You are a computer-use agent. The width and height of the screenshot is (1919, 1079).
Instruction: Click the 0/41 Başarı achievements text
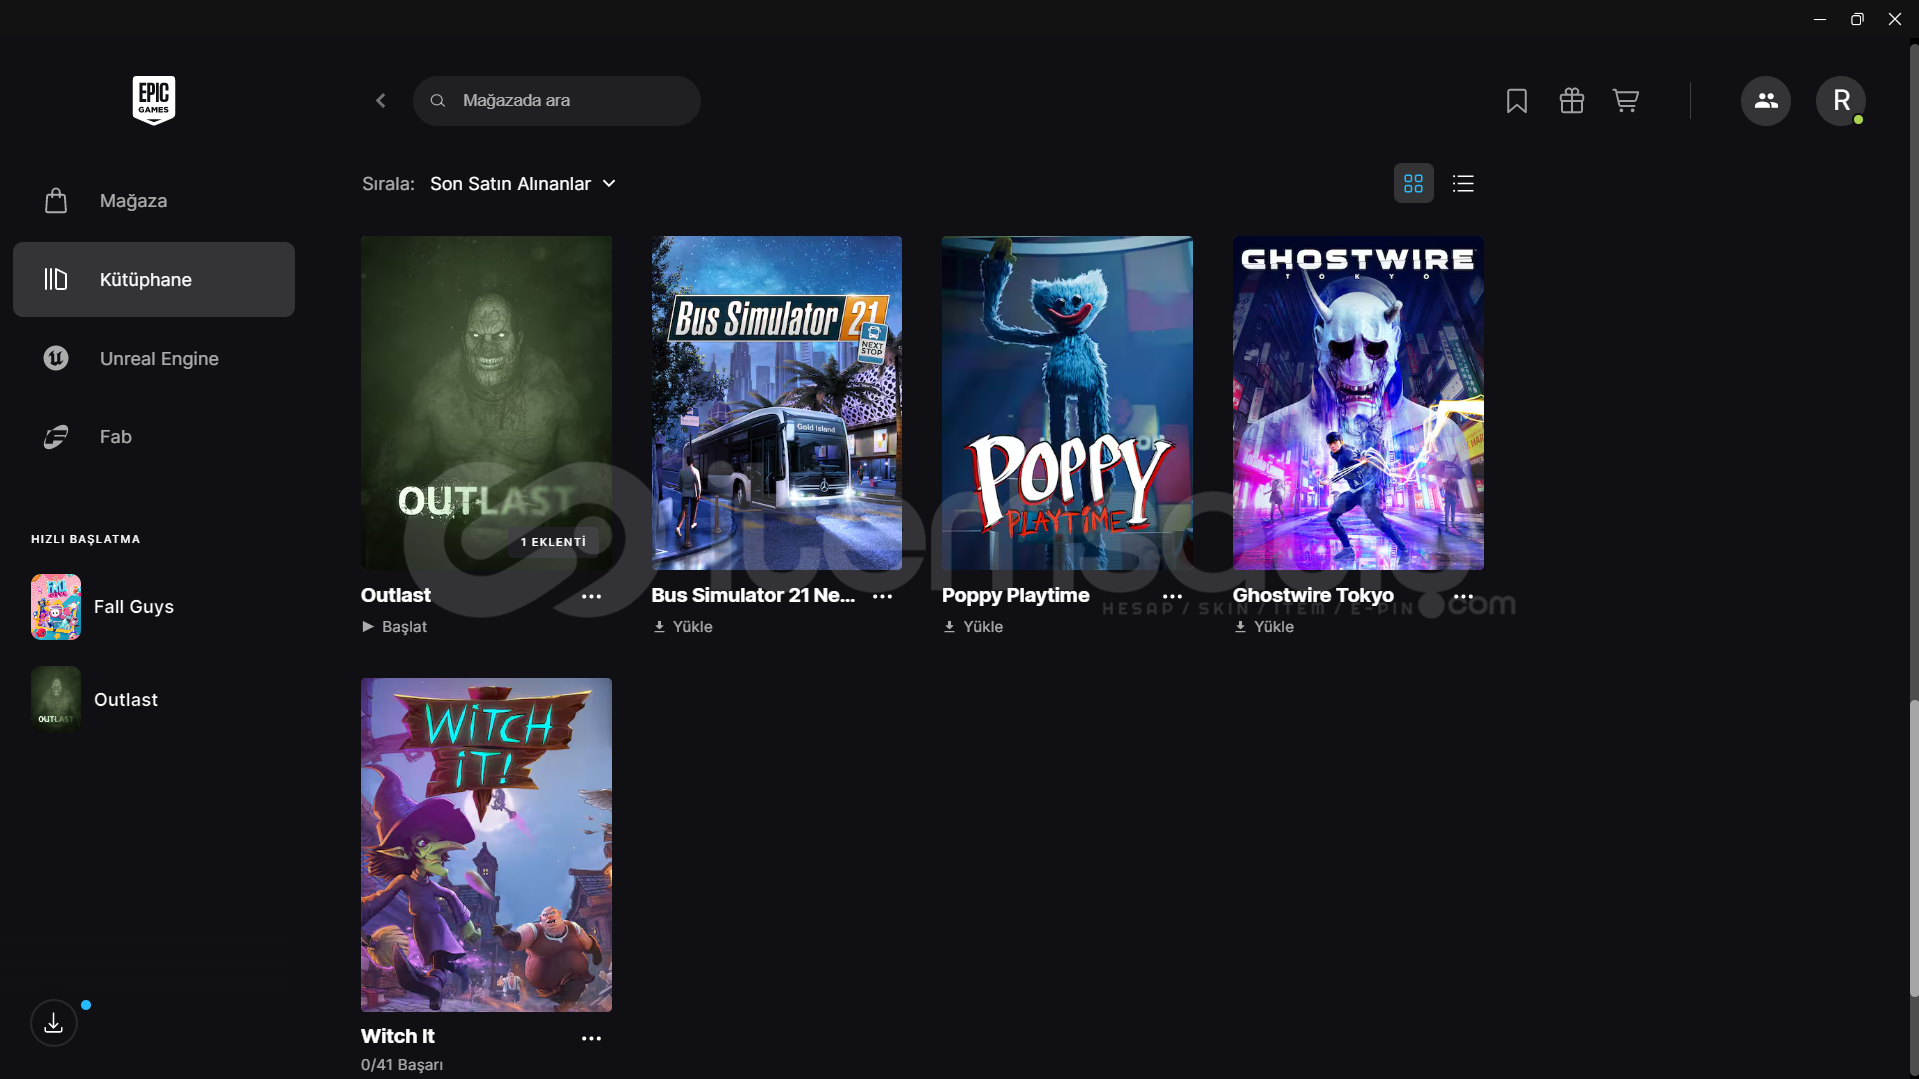(402, 1065)
